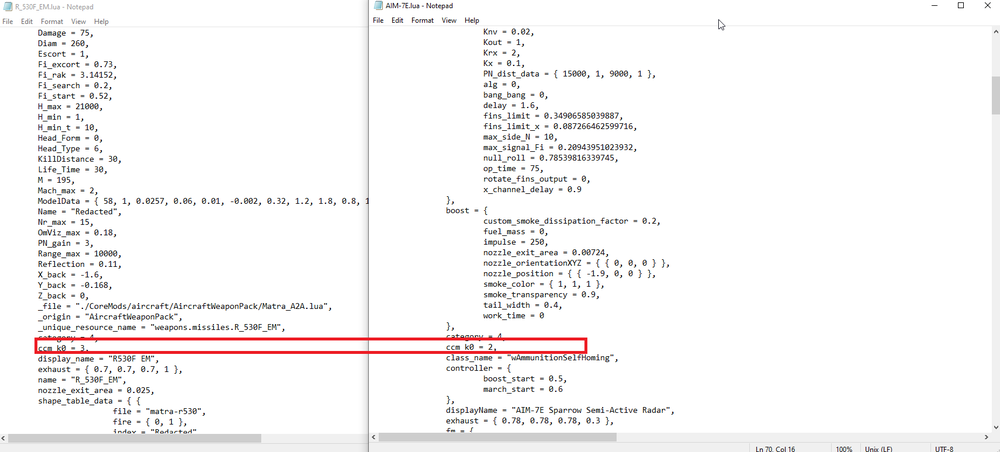Open View menu in AIM-7E.lua window

coord(449,20)
